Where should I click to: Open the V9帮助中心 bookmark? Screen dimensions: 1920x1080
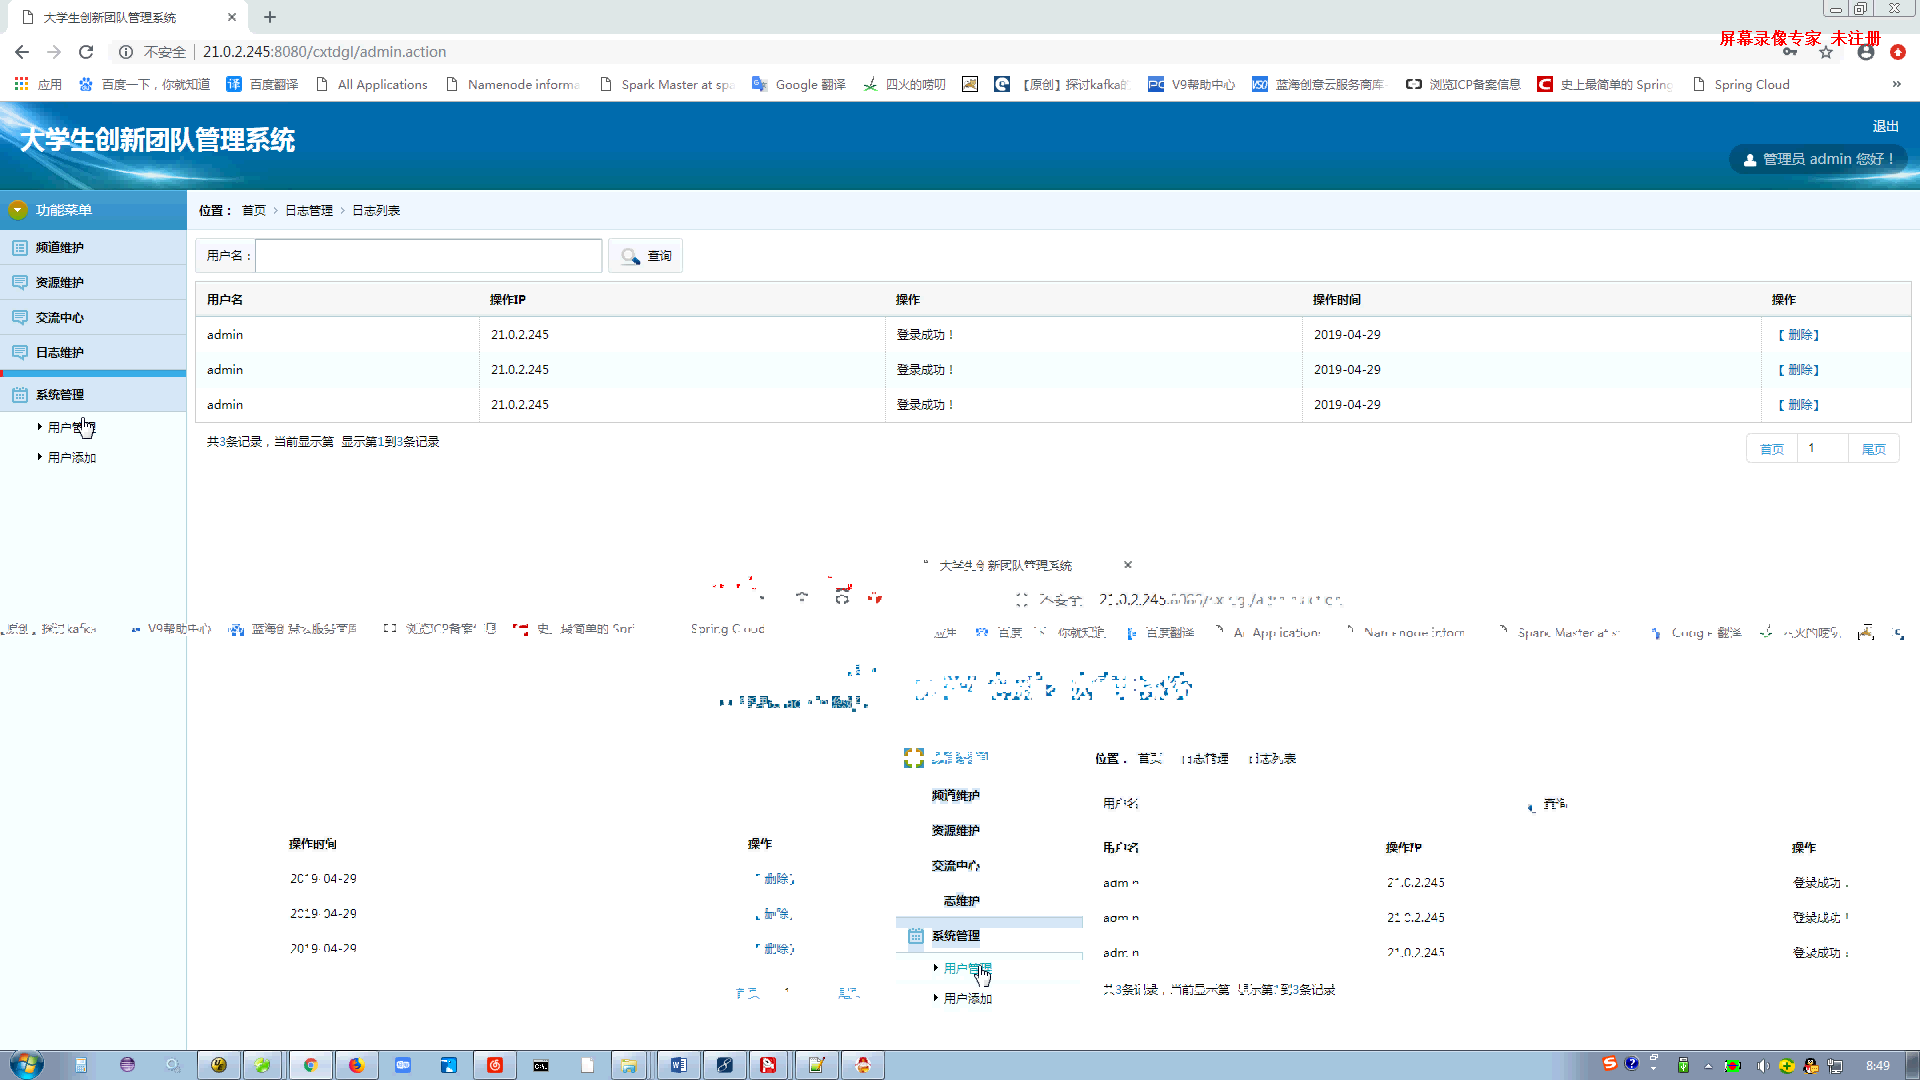tap(1191, 84)
